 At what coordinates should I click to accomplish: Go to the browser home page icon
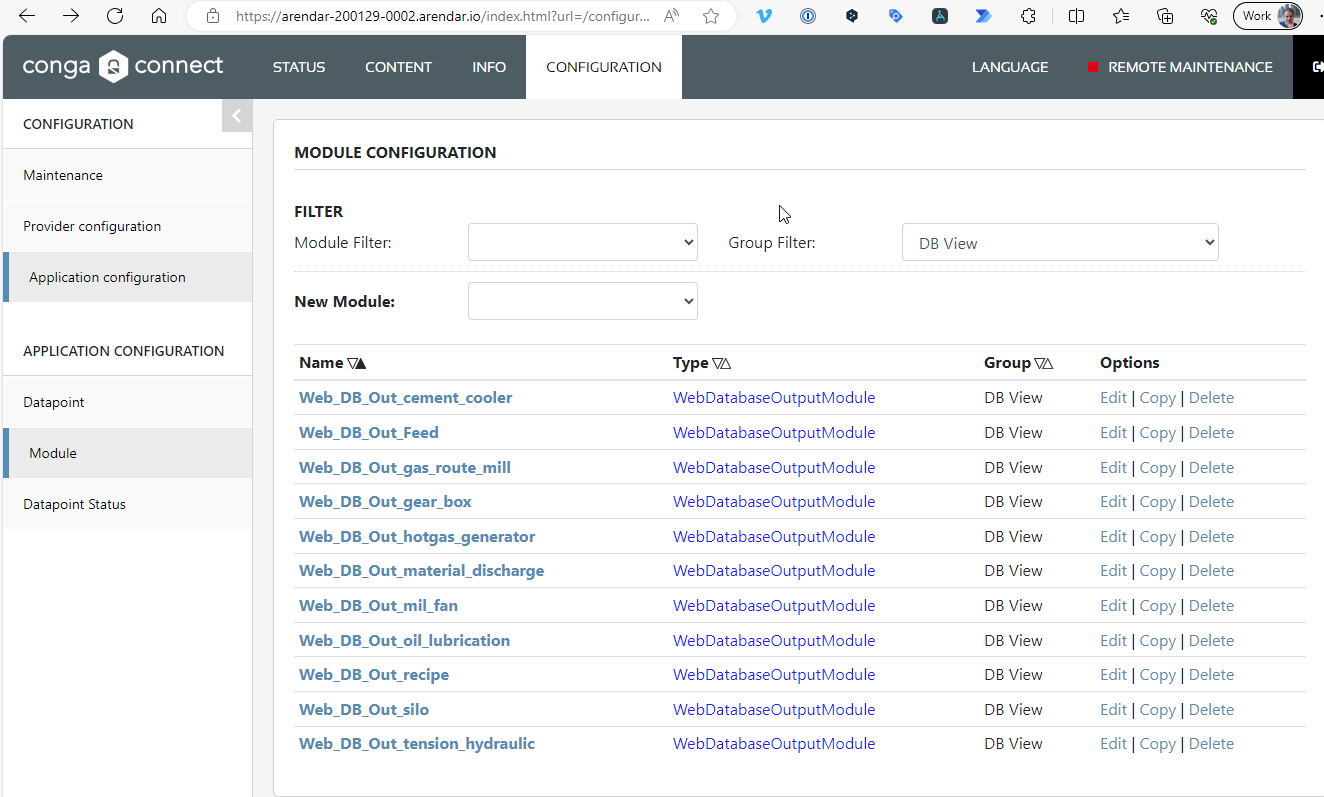click(159, 16)
